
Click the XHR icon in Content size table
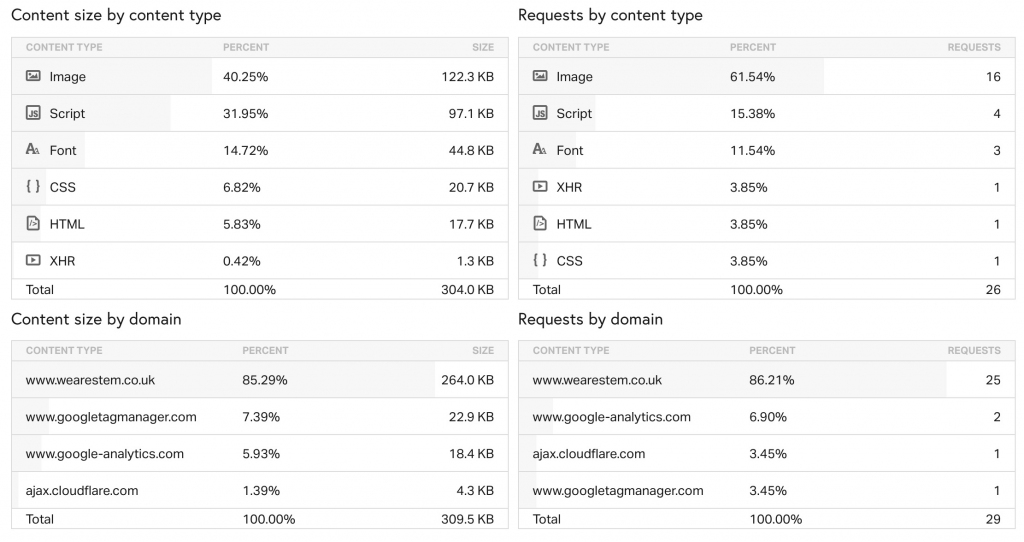(x=33, y=260)
